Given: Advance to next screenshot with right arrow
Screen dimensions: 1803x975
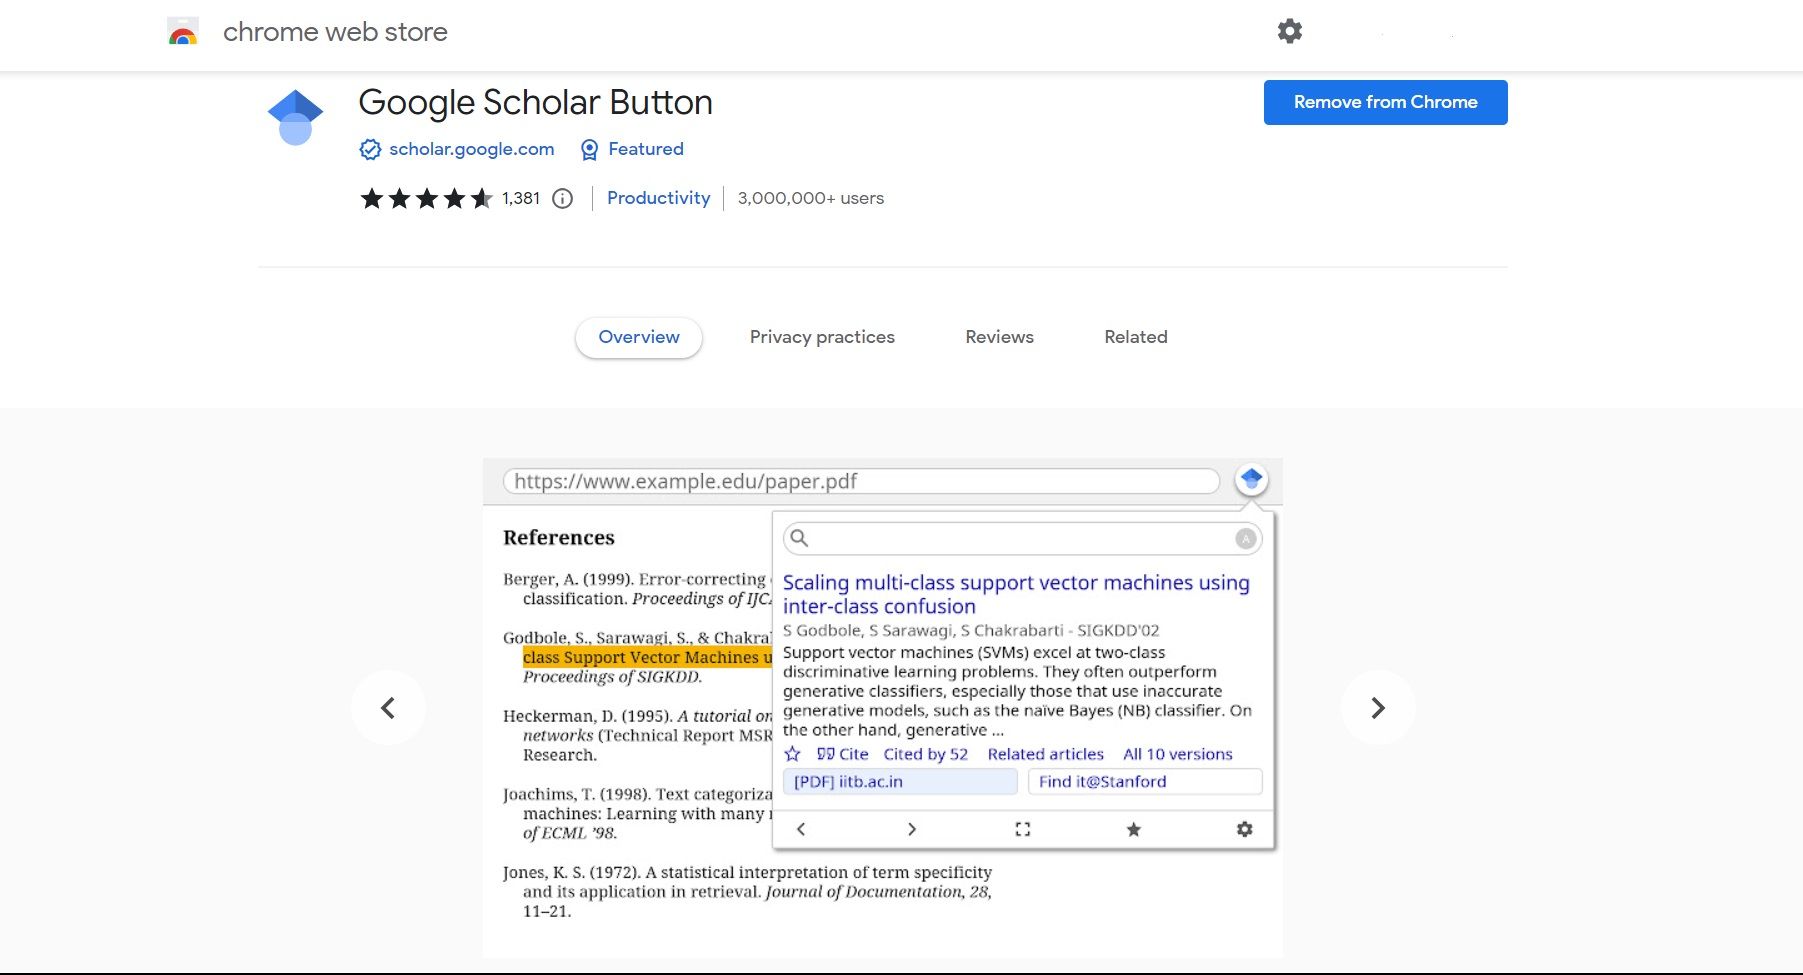Looking at the screenshot, I should tap(1379, 707).
